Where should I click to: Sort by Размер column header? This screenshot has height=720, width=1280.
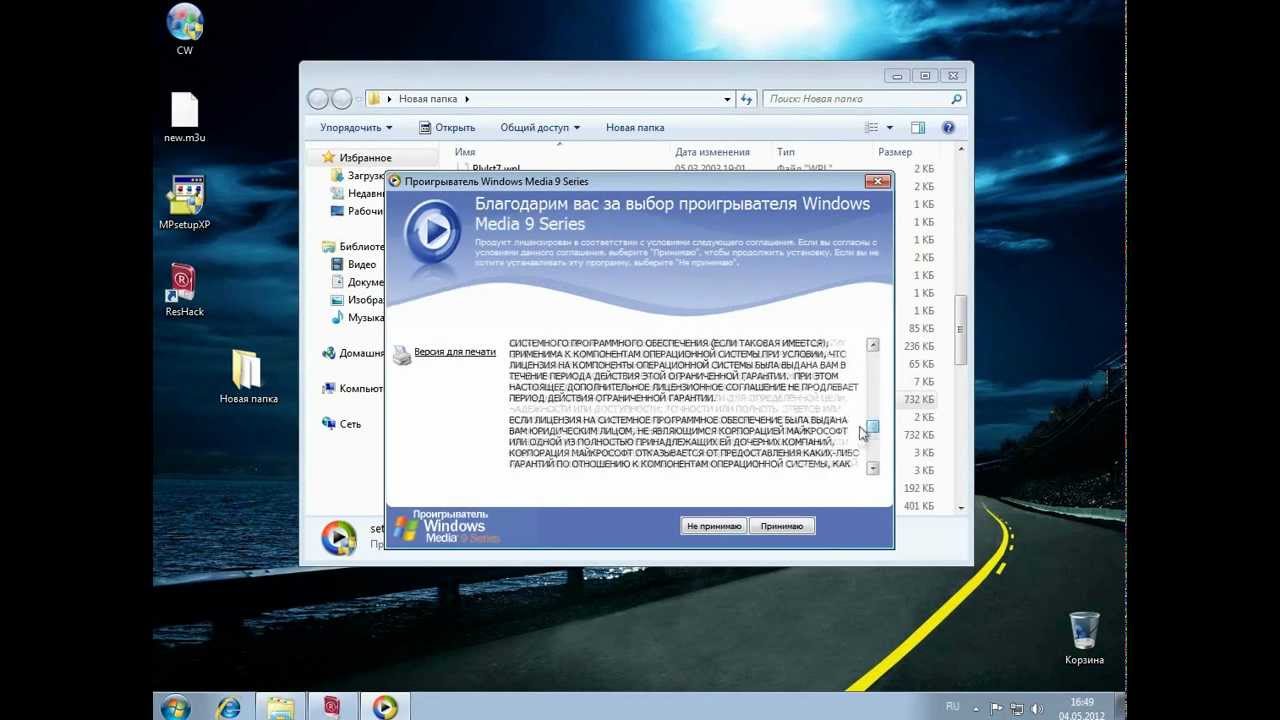(x=895, y=152)
